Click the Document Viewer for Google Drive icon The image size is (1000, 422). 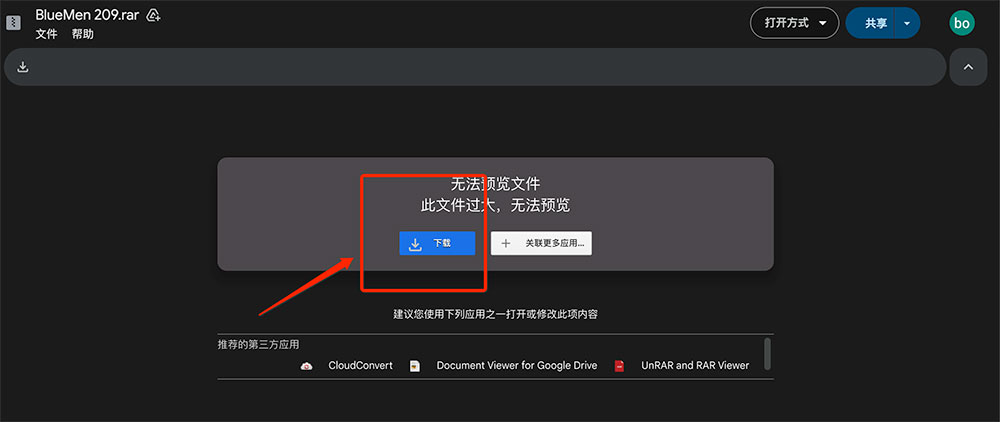415,366
